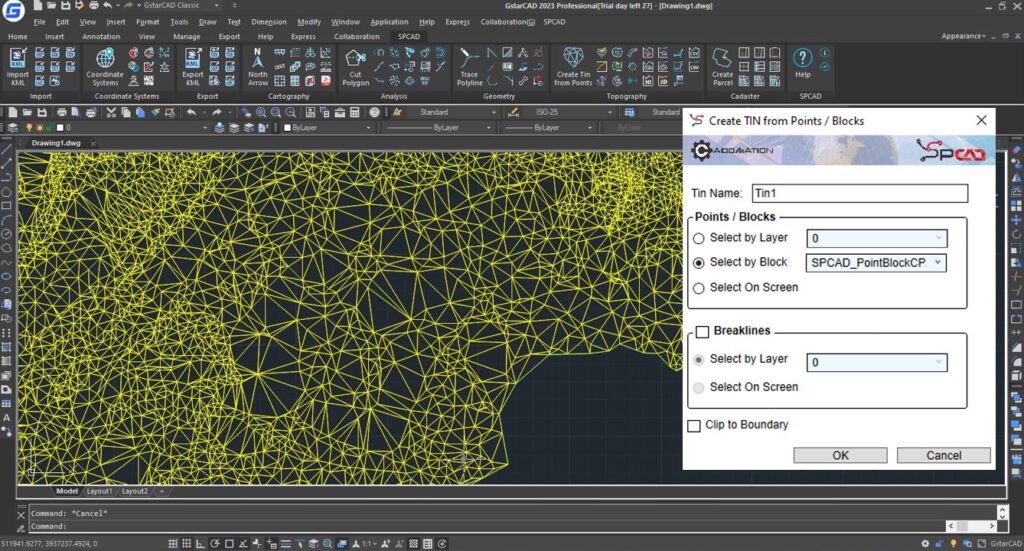Open SPCAD Help icon

point(803,63)
